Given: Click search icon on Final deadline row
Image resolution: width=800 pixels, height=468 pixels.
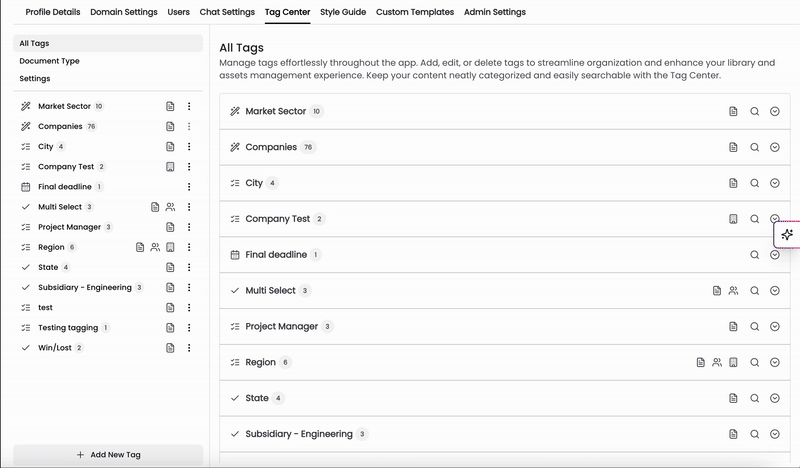Looking at the screenshot, I should [x=754, y=255].
